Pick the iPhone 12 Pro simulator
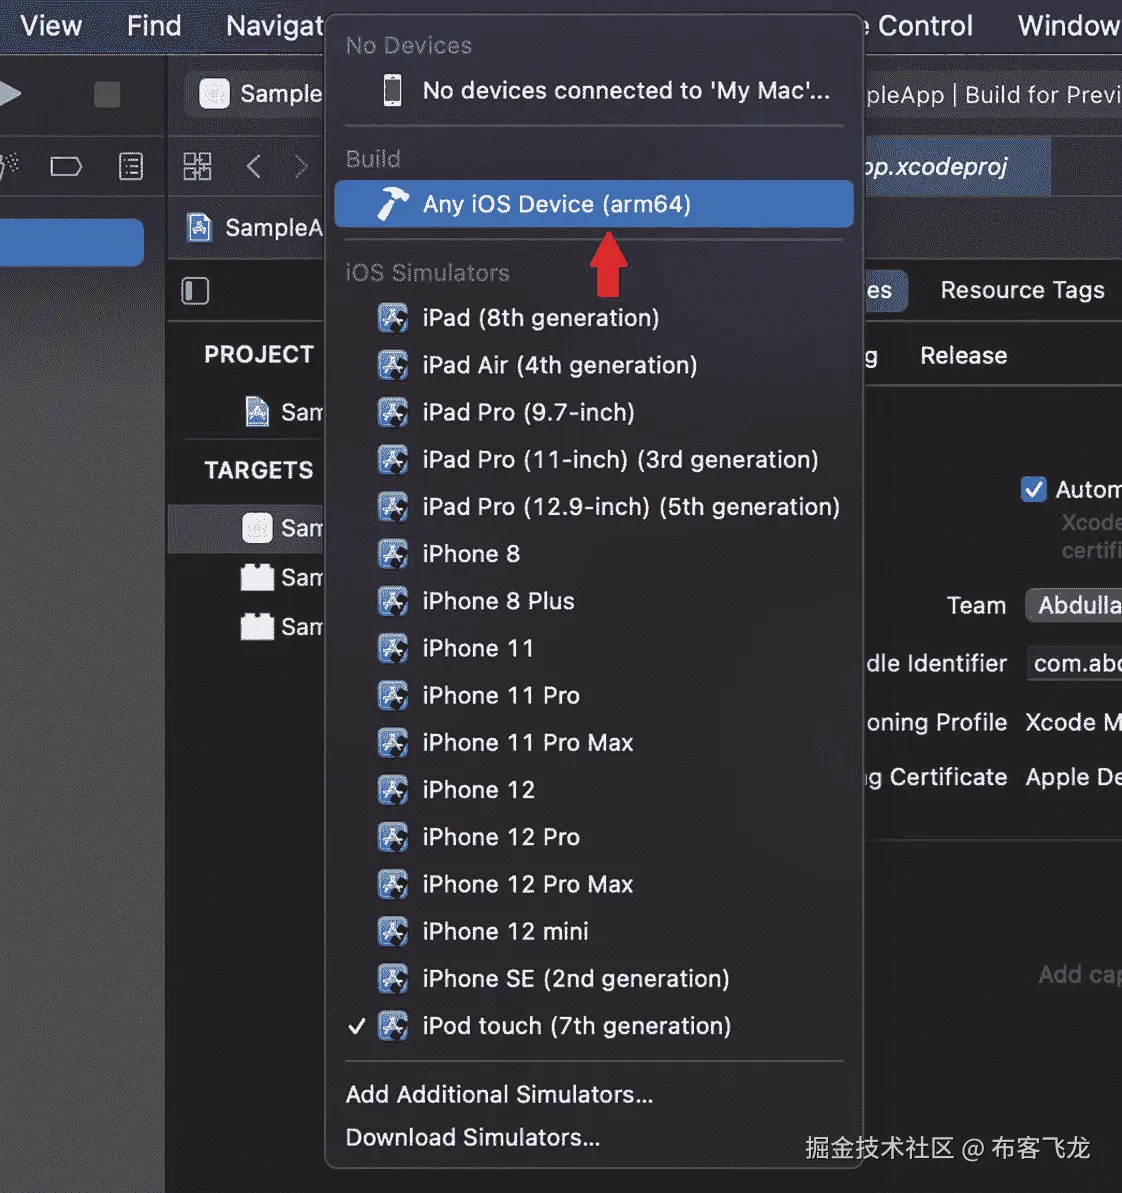1122x1193 pixels. pos(593,837)
